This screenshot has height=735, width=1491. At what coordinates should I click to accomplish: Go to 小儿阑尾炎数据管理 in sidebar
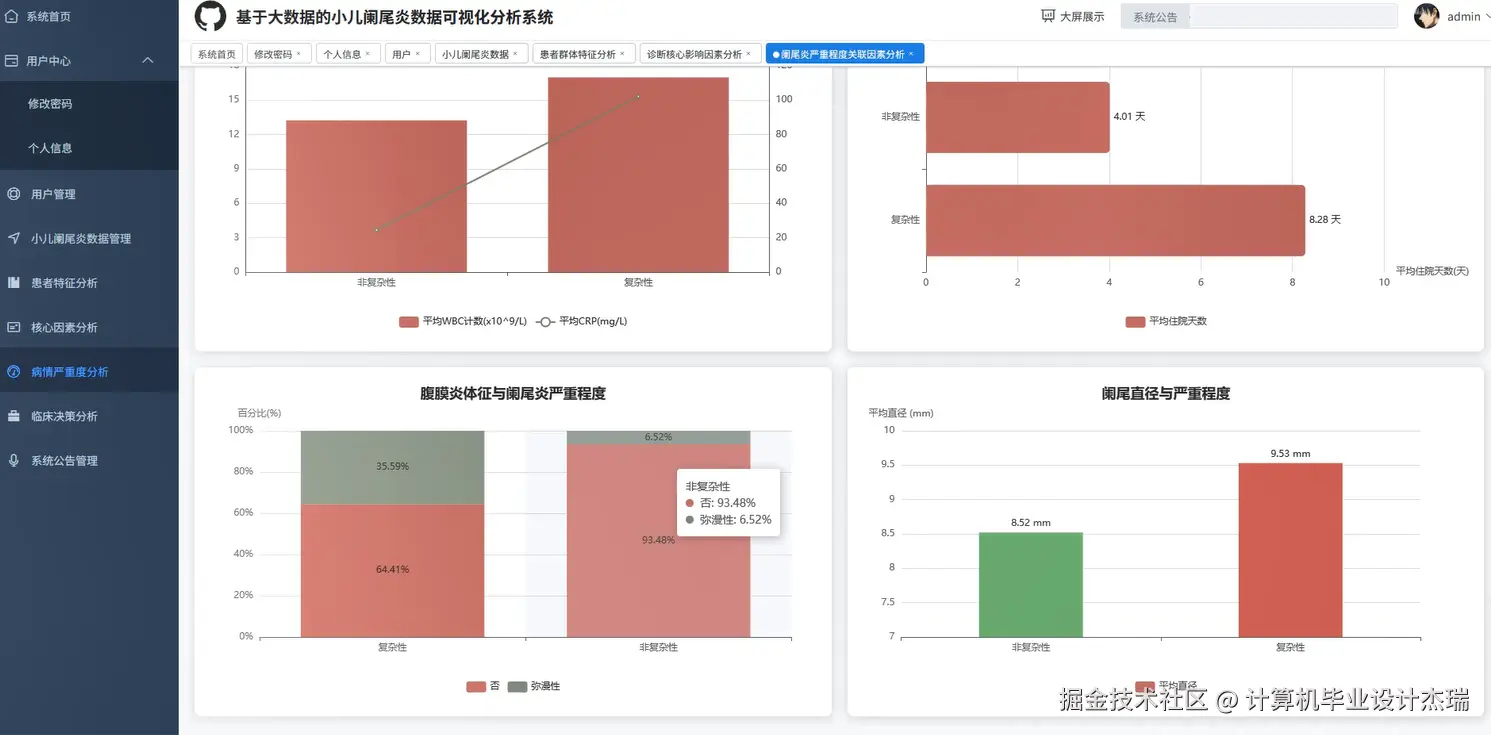click(89, 238)
